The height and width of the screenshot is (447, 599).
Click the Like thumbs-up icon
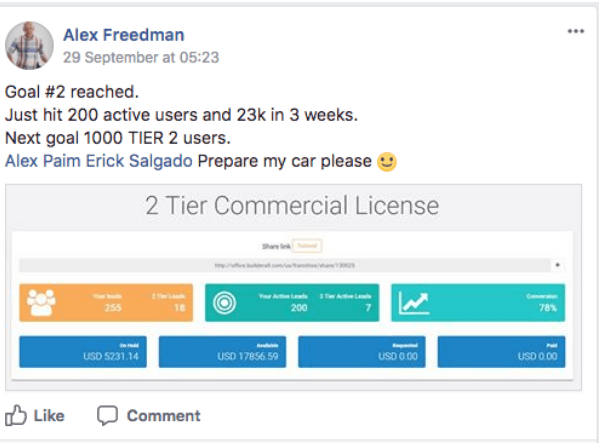click(x=16, y=415)
